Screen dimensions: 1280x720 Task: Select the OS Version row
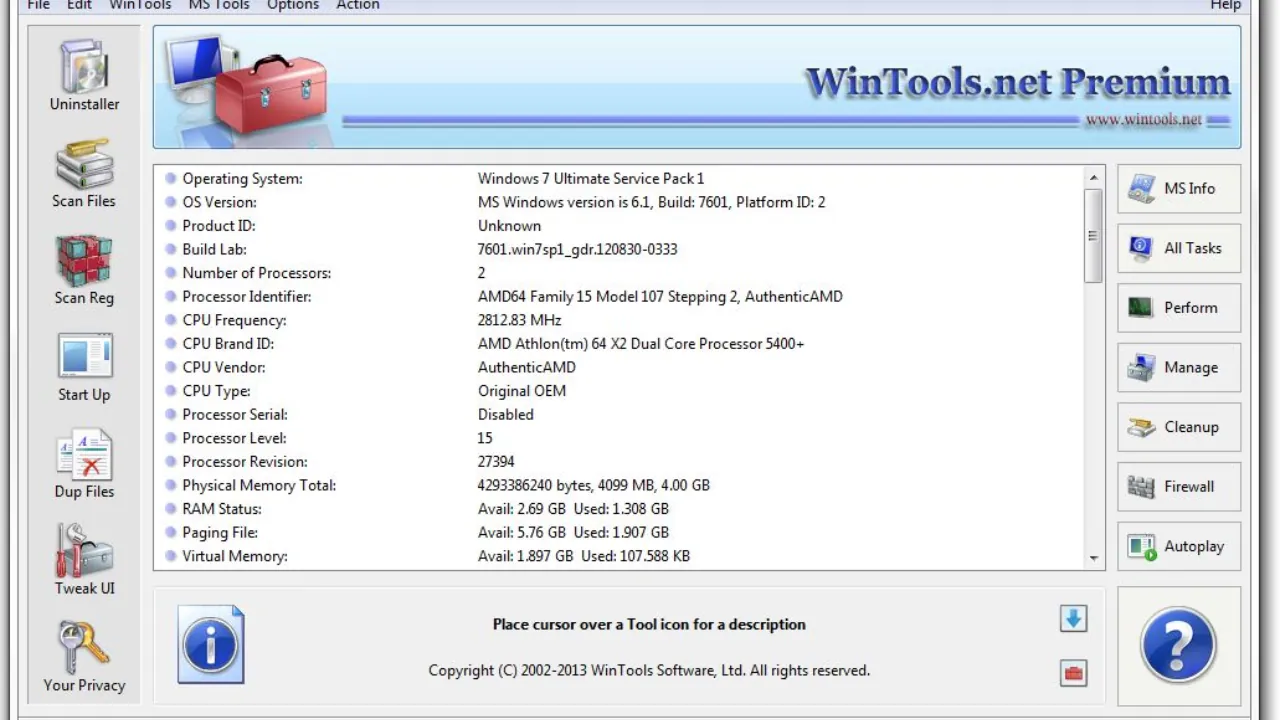(x=620, y=203)
